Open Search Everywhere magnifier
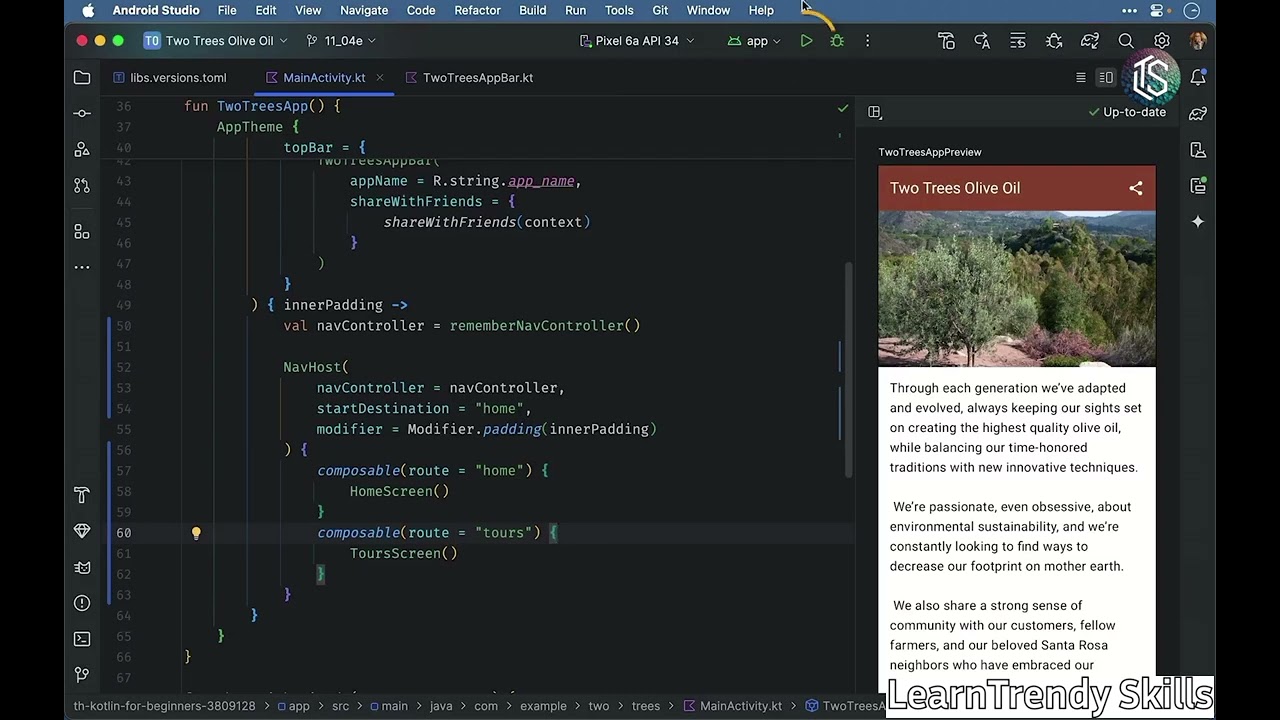 (1126, 41)
